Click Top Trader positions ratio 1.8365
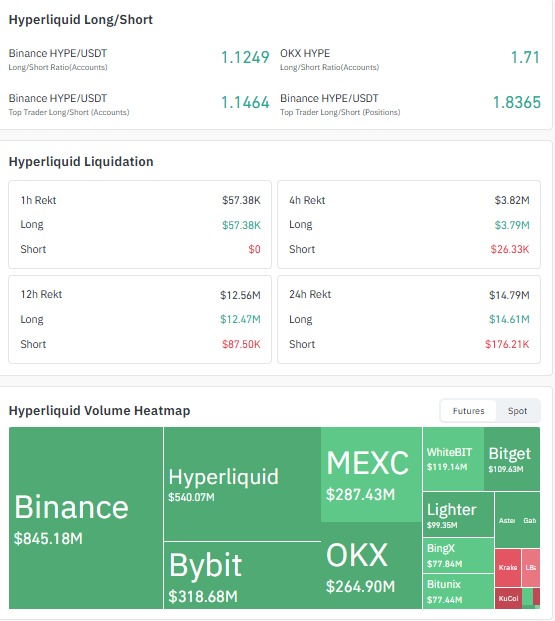The height and width of the screenshot is (621, 555). coord(517,103)
